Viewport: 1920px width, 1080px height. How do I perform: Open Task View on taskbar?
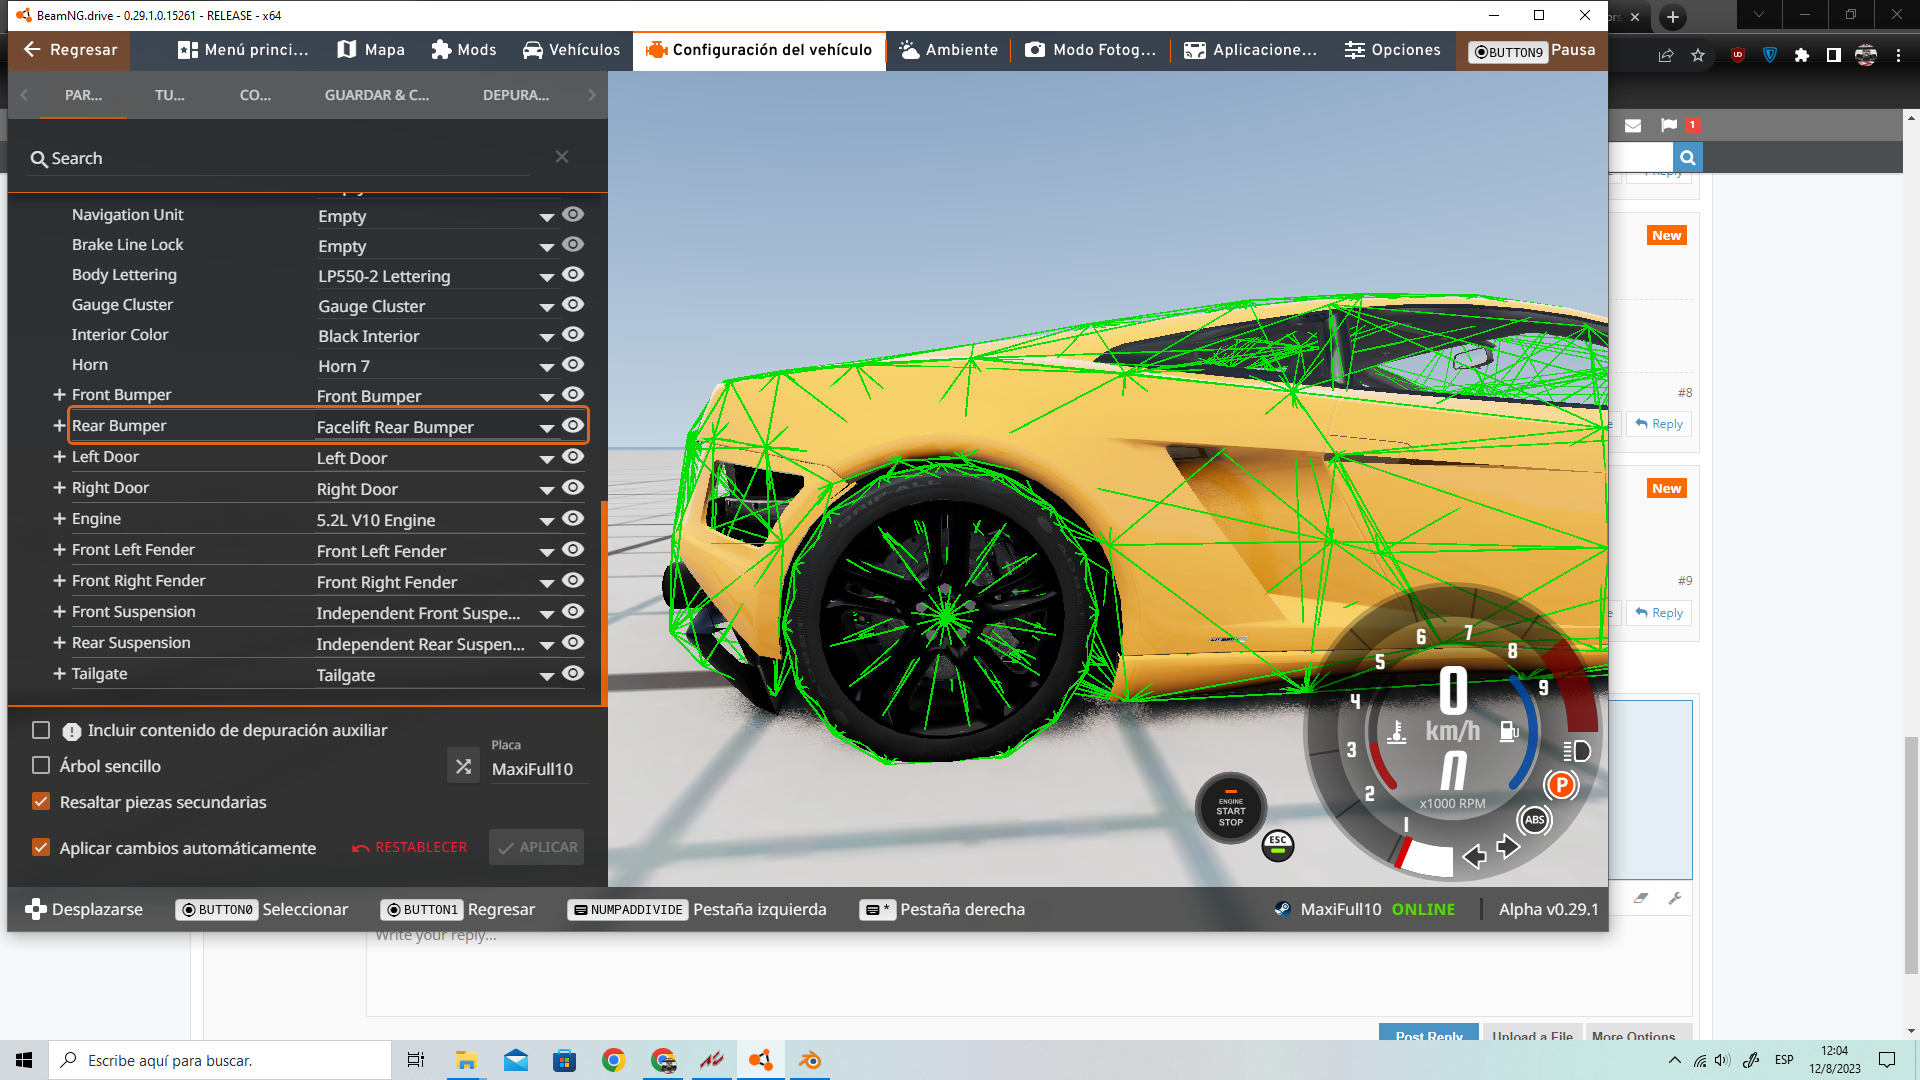pos(416,1060)
